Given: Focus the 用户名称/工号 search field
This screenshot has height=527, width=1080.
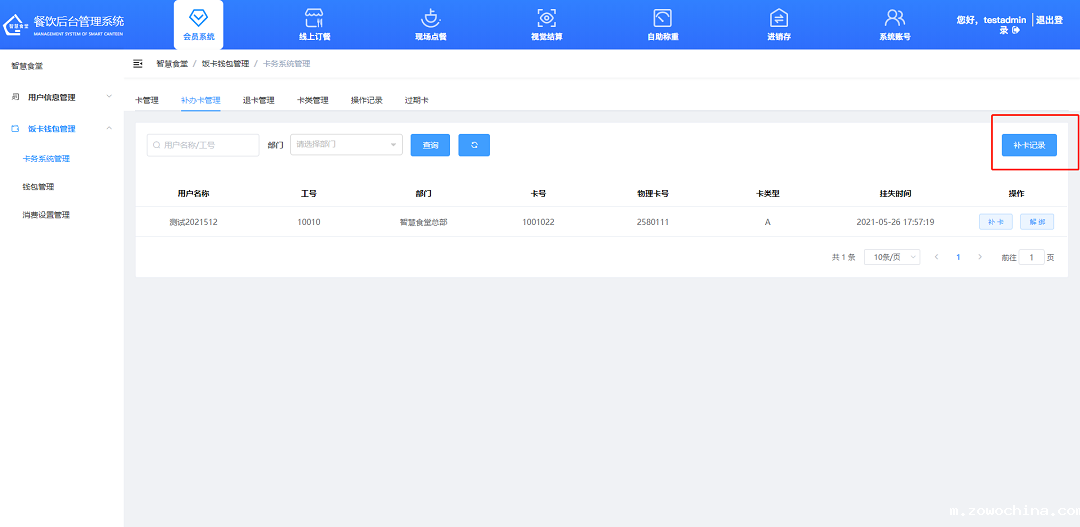Looking at the screenshot, I should [x=204, y=145].
